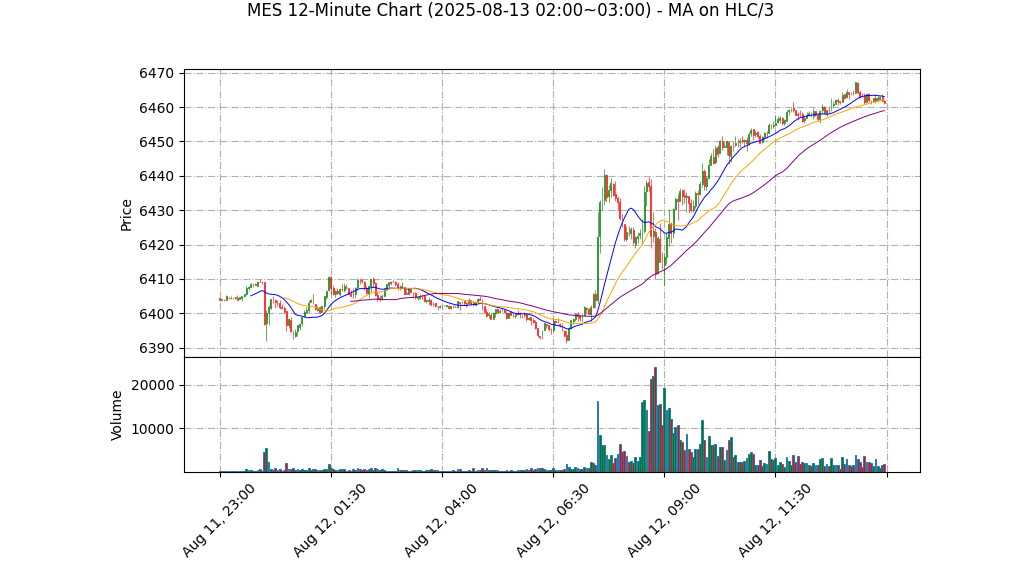Click the 20000 volume tick label
The height and width of the screenshot is (575, 1022).
[x=153, y=385]
